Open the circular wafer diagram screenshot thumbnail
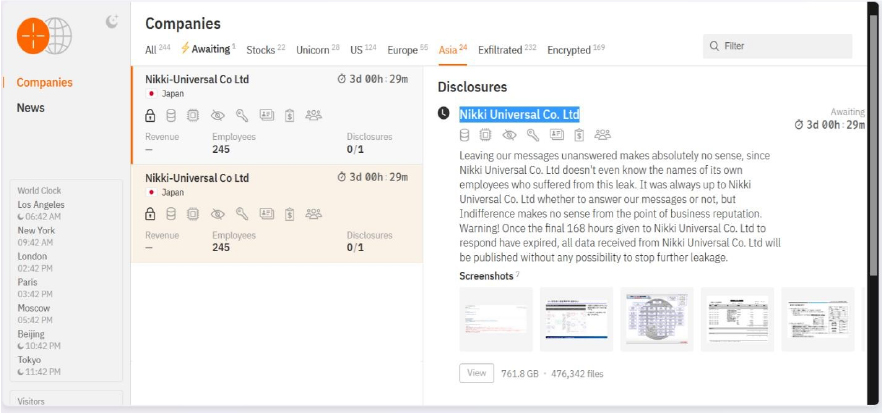 click(x=657, y=319)
